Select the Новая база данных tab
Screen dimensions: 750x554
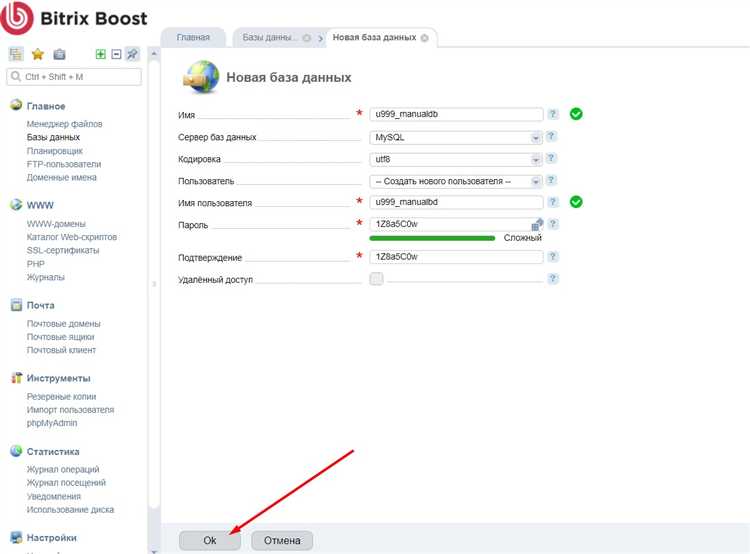[375, 37]
